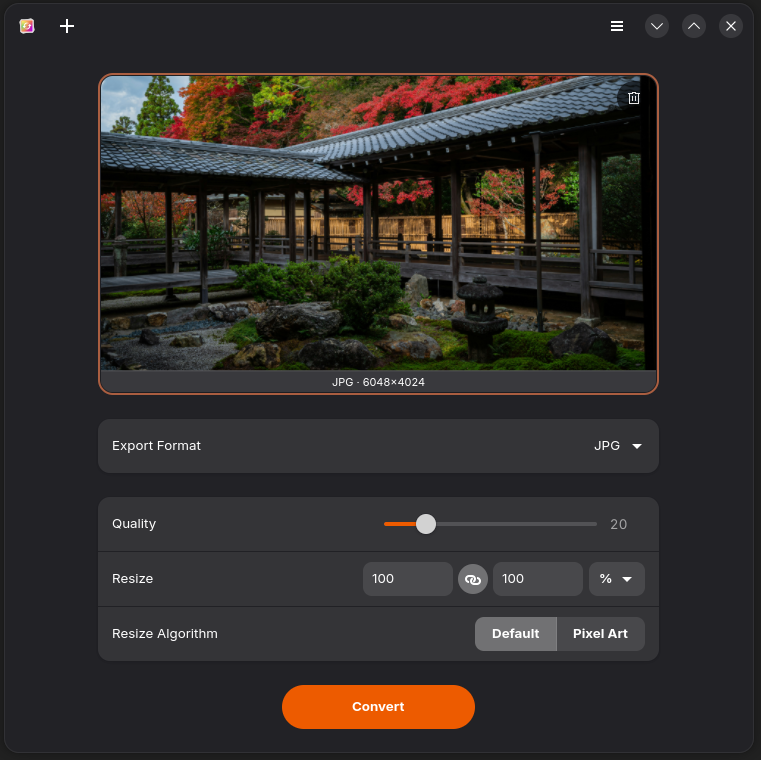This screenshot has width=761, height=760.
Task: Toggle the aspect ratio link button
Action: click(473, 579)
